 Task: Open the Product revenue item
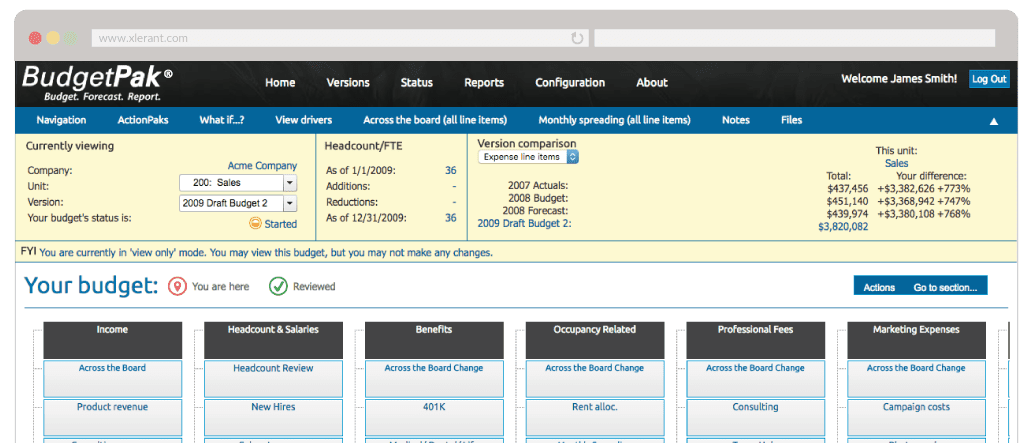coord(112,417)
